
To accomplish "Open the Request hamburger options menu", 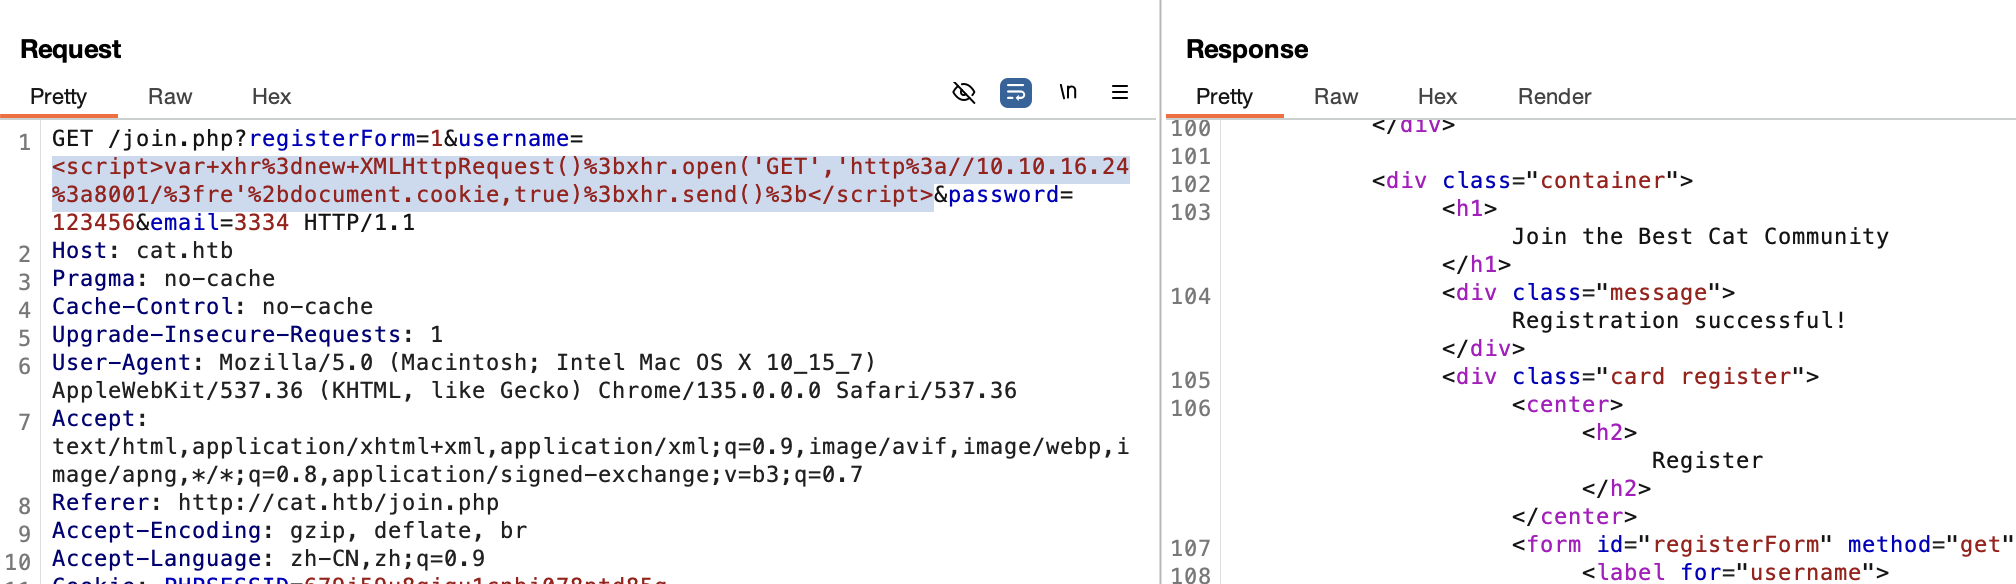I will (1120, 92).
